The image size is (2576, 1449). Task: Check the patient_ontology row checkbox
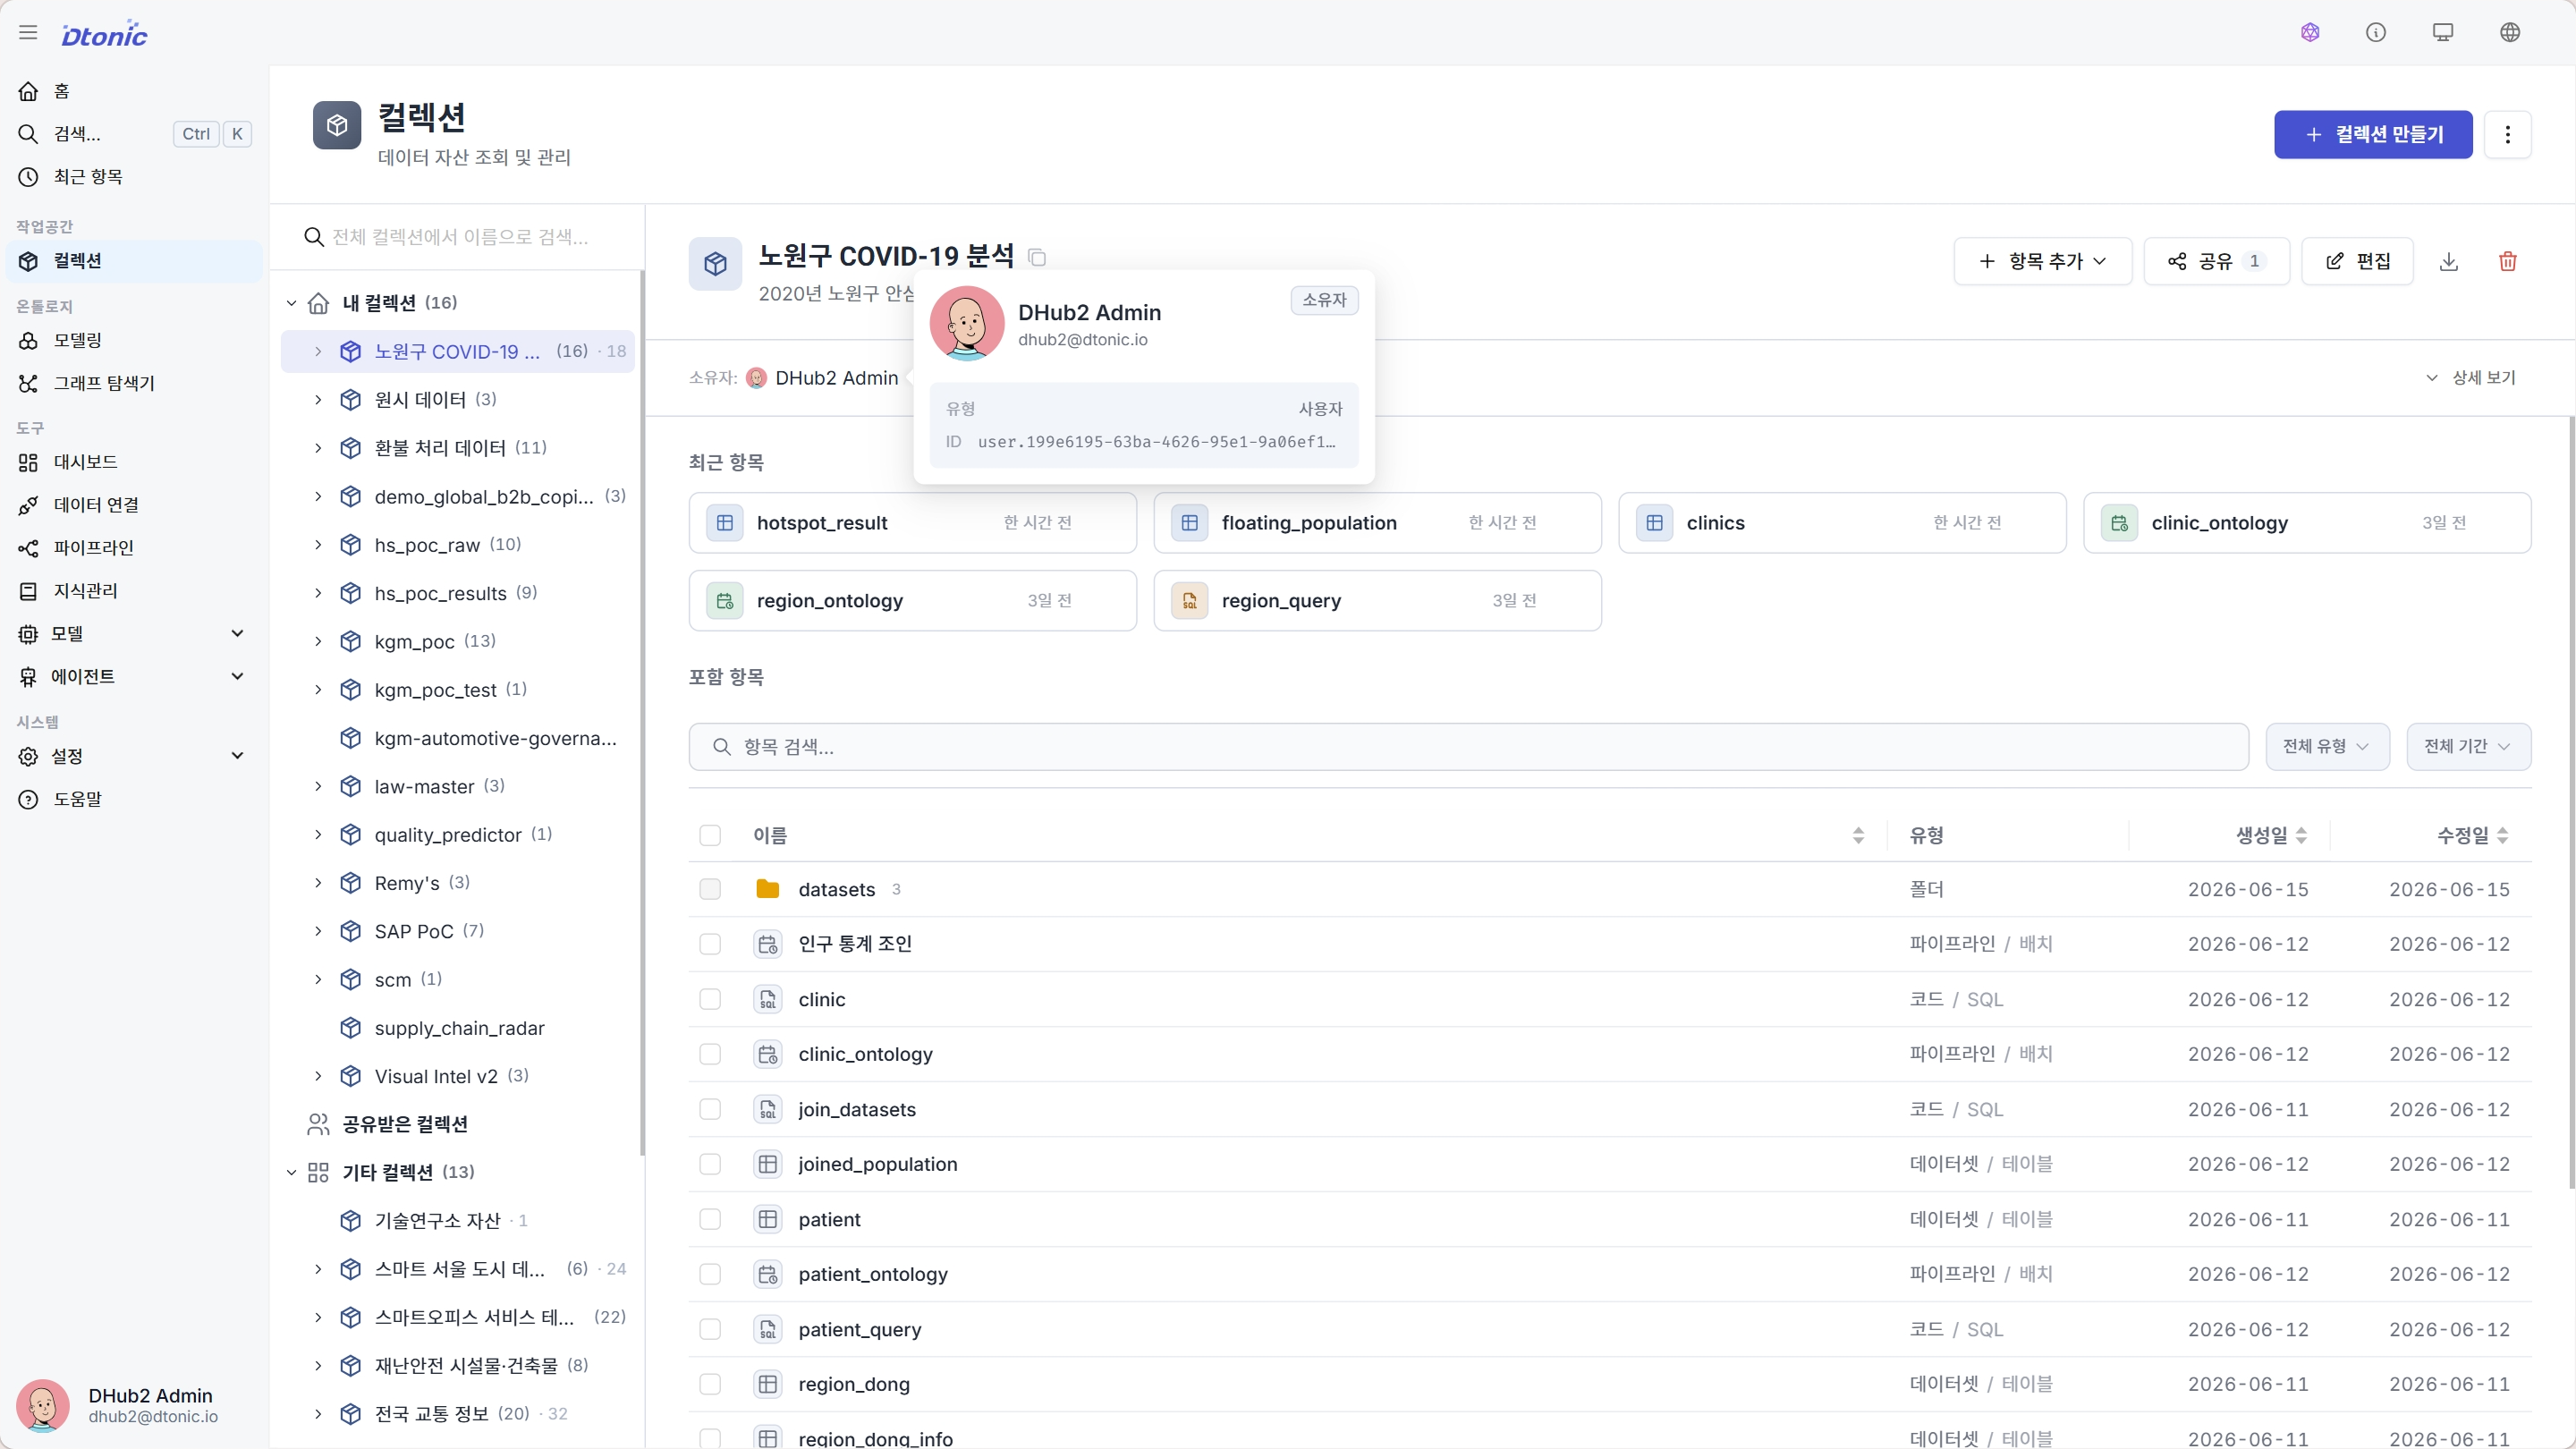click(x=710, y=1274)
